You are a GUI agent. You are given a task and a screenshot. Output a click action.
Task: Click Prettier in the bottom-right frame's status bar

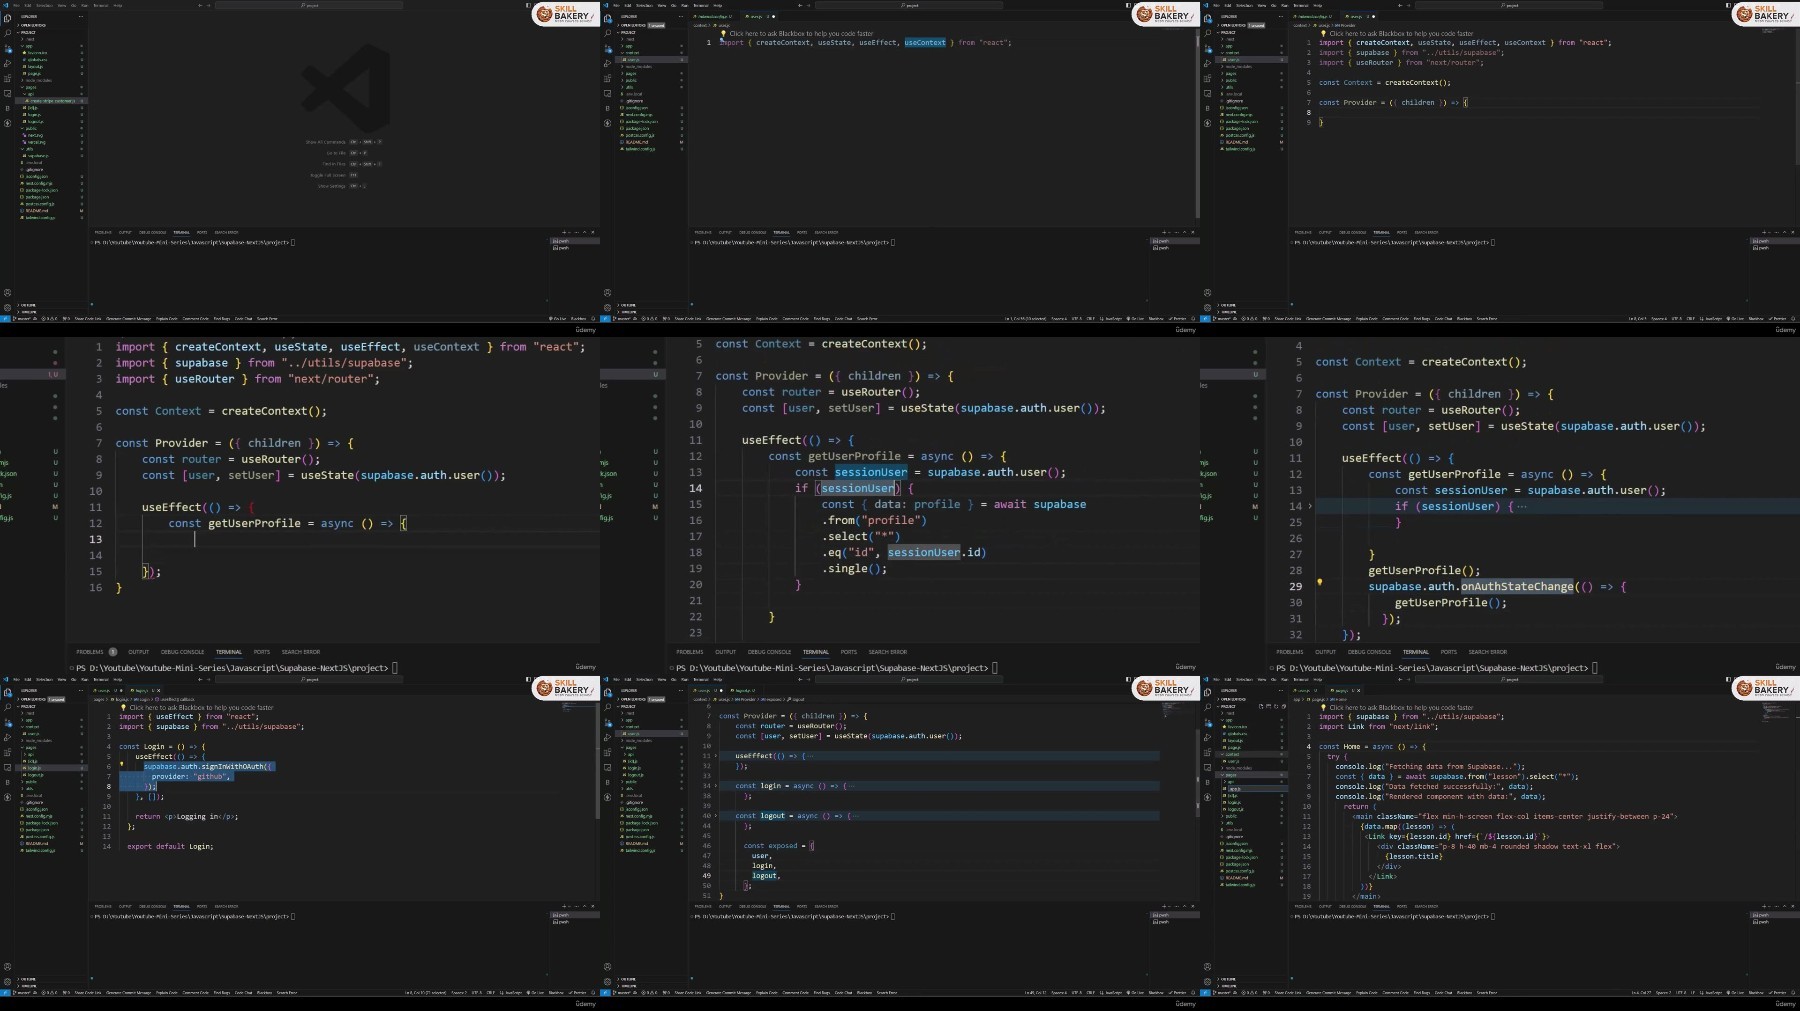coord(1778,993)
